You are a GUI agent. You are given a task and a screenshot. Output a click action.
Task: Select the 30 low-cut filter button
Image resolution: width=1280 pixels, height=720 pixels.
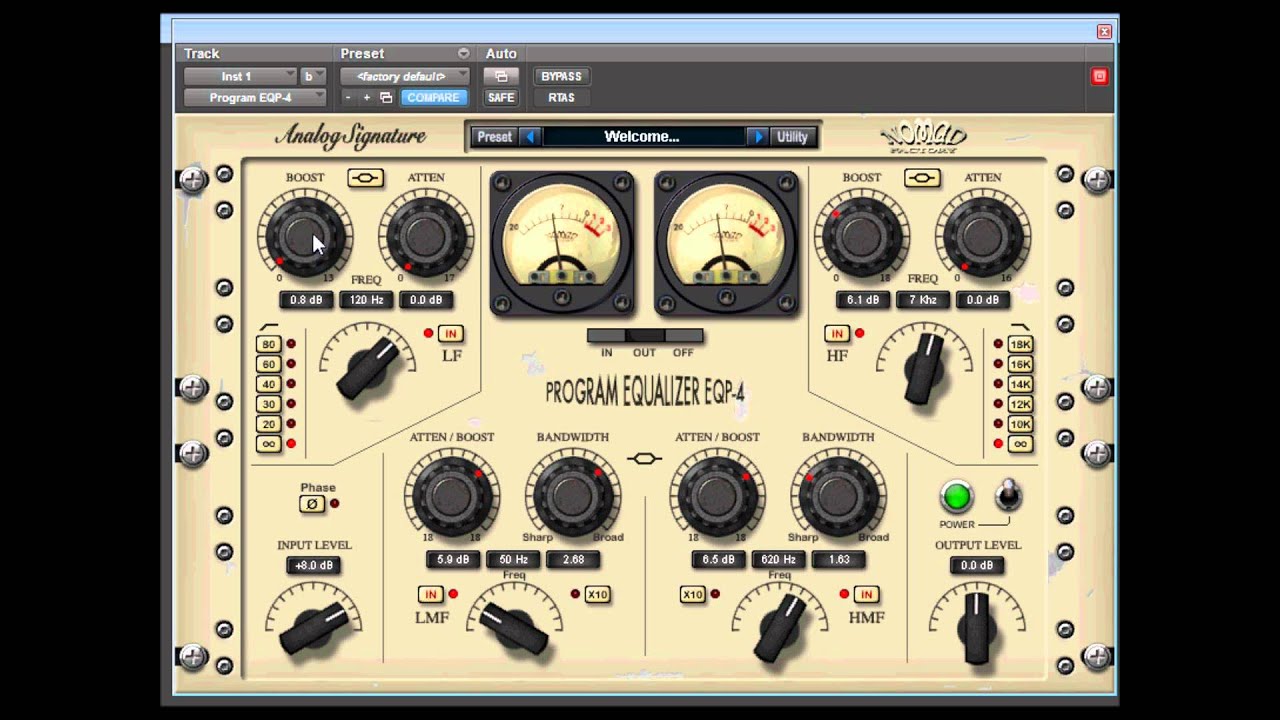pyautogui.click(x=268, y=404)
